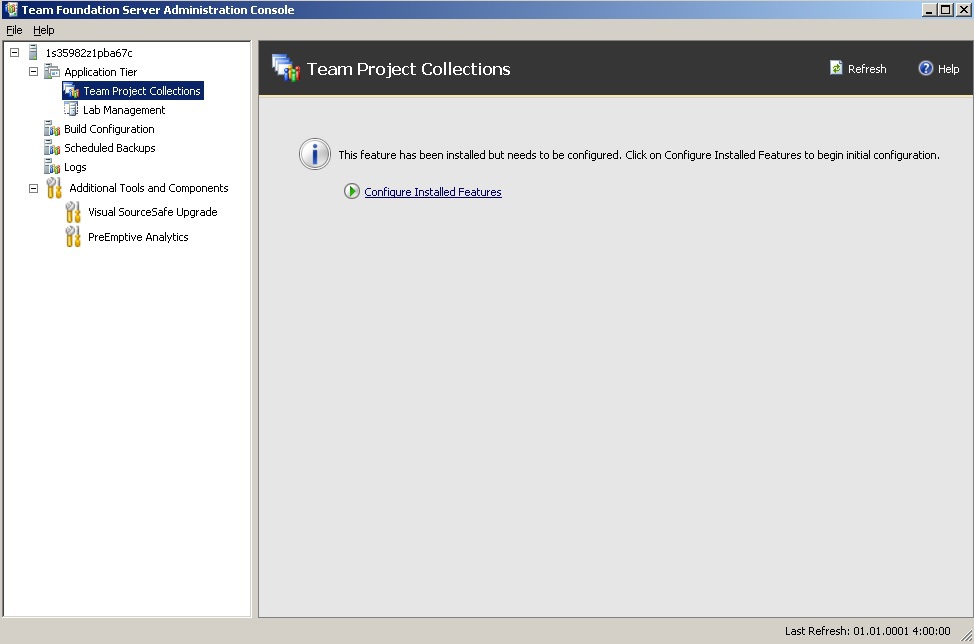
Task: Click the Refresh label in header
Action: (x=867, y=69)
